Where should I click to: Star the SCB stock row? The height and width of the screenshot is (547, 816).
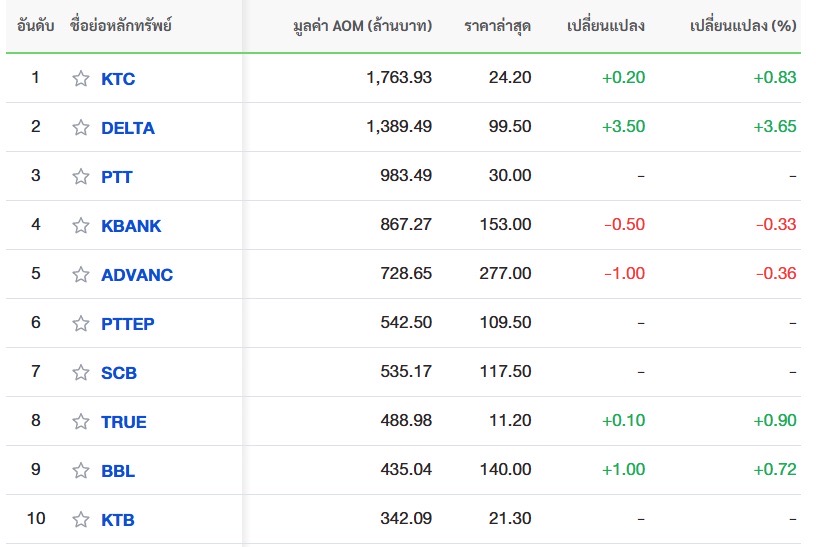point(81,373)
